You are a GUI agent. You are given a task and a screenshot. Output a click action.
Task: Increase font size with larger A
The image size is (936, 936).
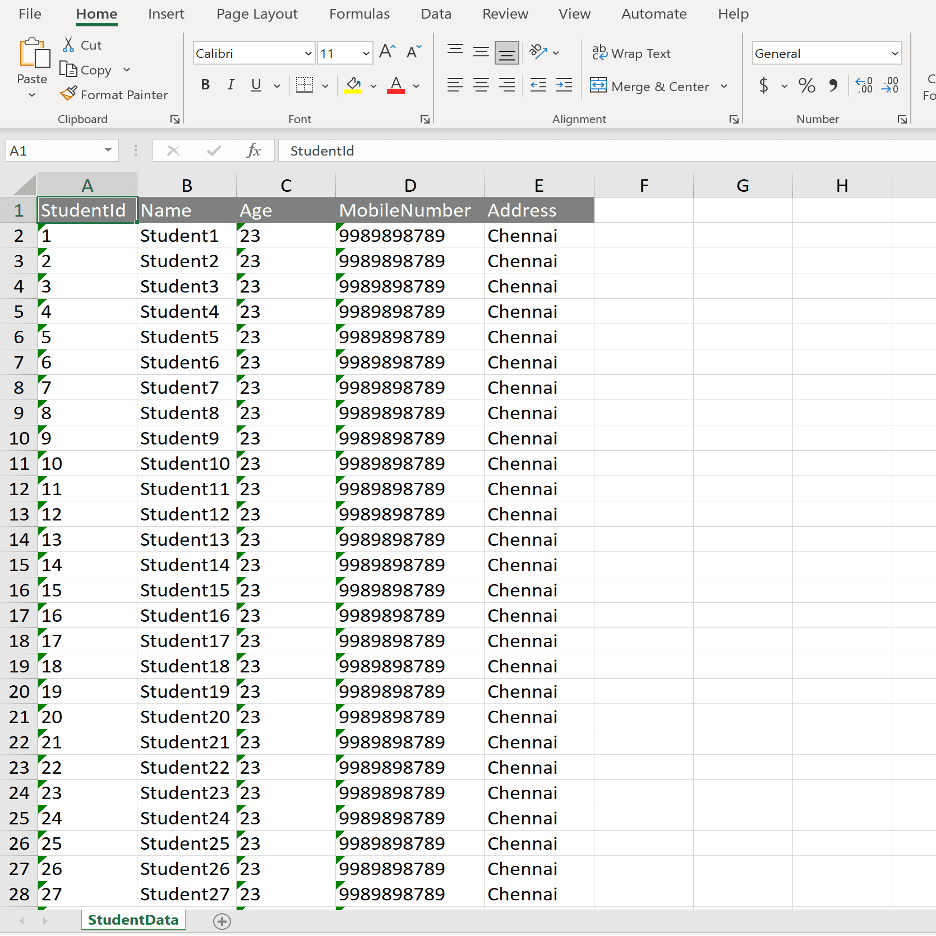click(x=387, y=53)
